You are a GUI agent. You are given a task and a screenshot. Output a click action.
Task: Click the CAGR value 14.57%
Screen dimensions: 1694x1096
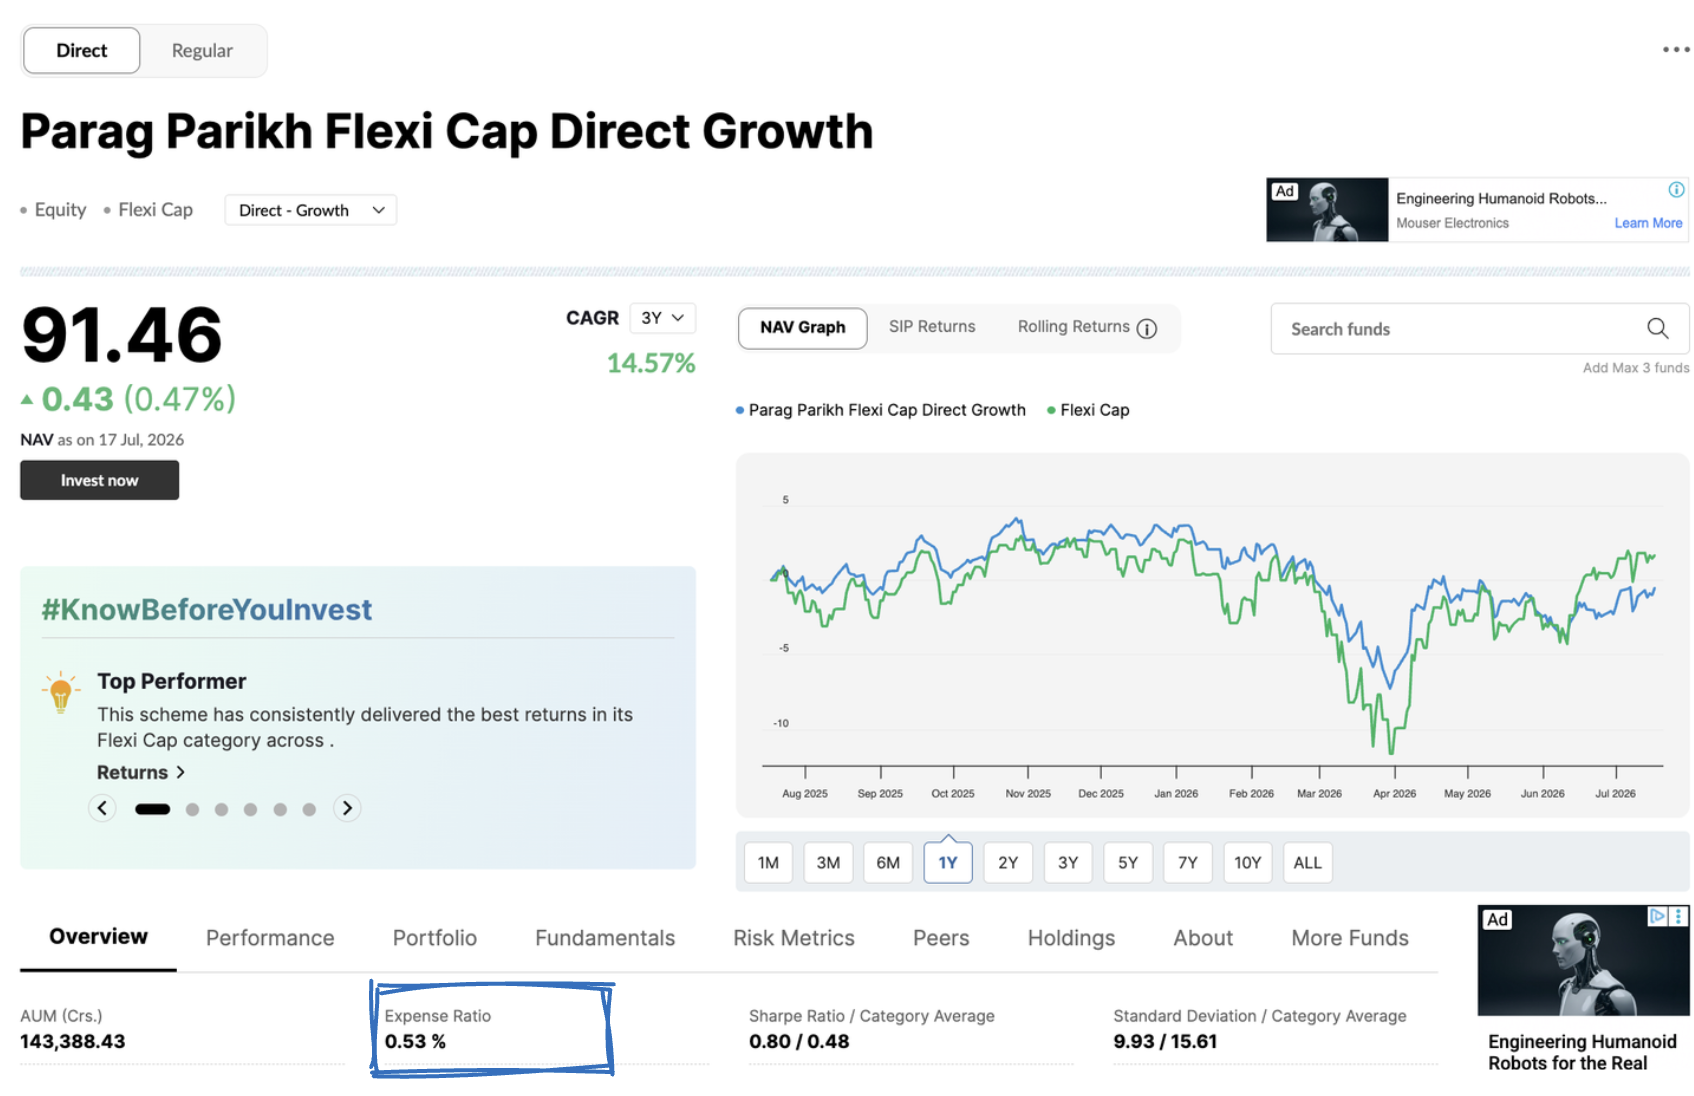(651, 363)
